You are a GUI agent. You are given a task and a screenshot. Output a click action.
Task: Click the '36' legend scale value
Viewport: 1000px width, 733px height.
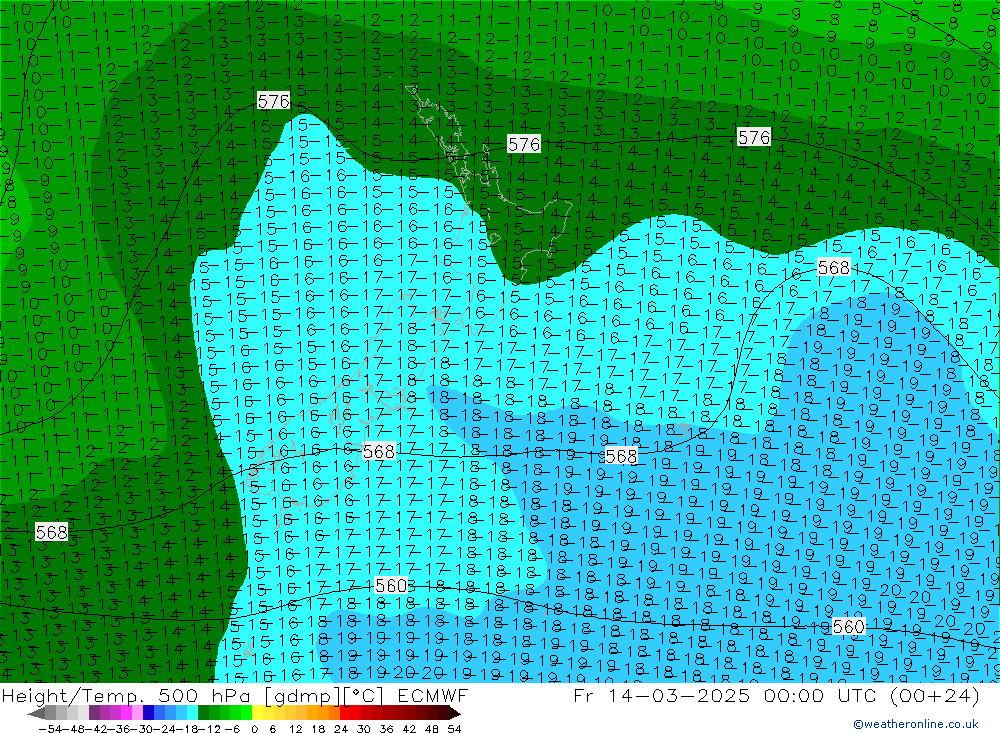click(386, 729)
